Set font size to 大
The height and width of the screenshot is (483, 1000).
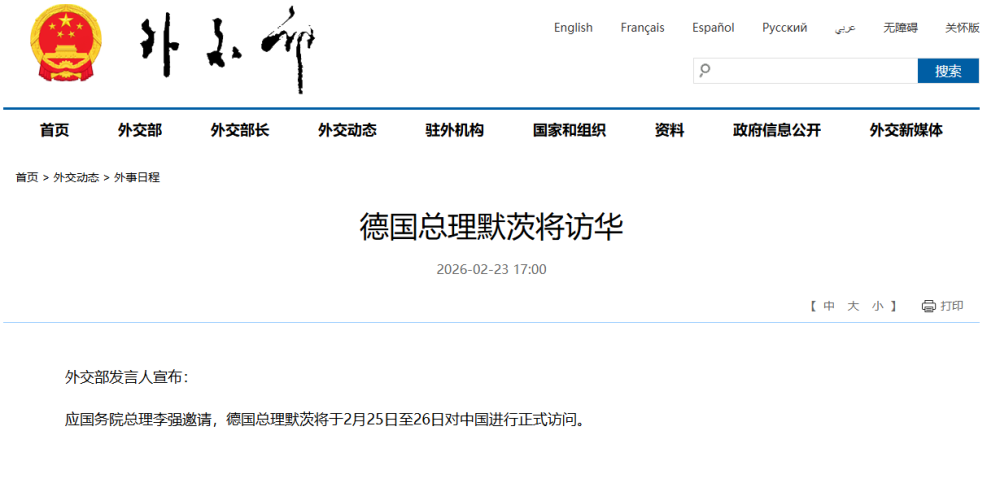tap(853, 306)
